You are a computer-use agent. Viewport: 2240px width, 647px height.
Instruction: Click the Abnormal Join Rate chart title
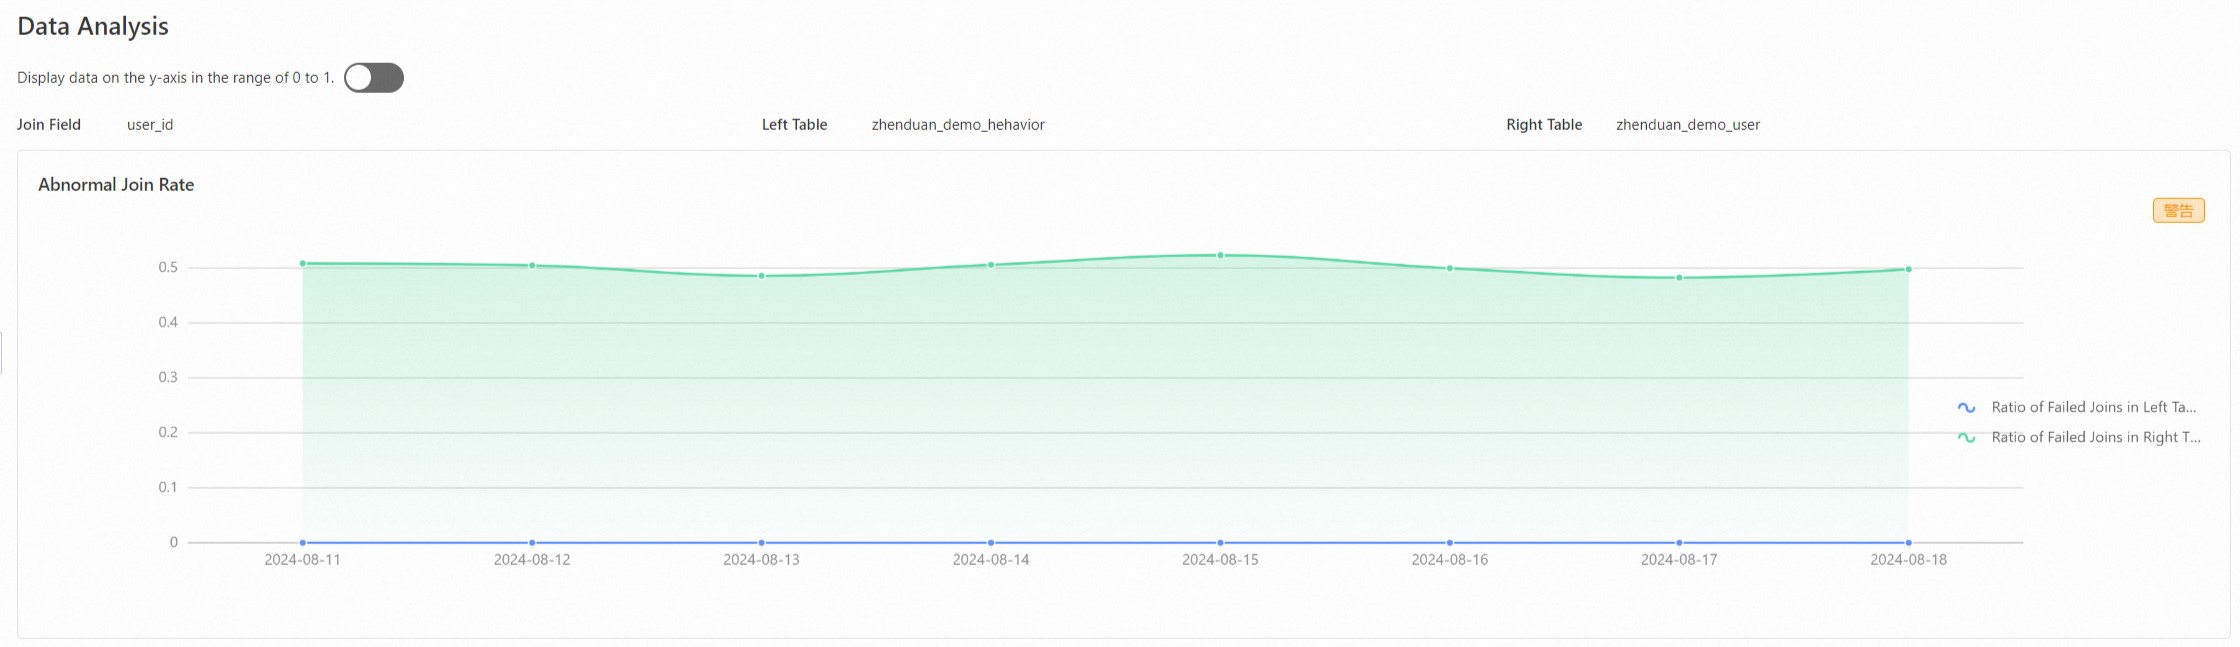(116, 185)
